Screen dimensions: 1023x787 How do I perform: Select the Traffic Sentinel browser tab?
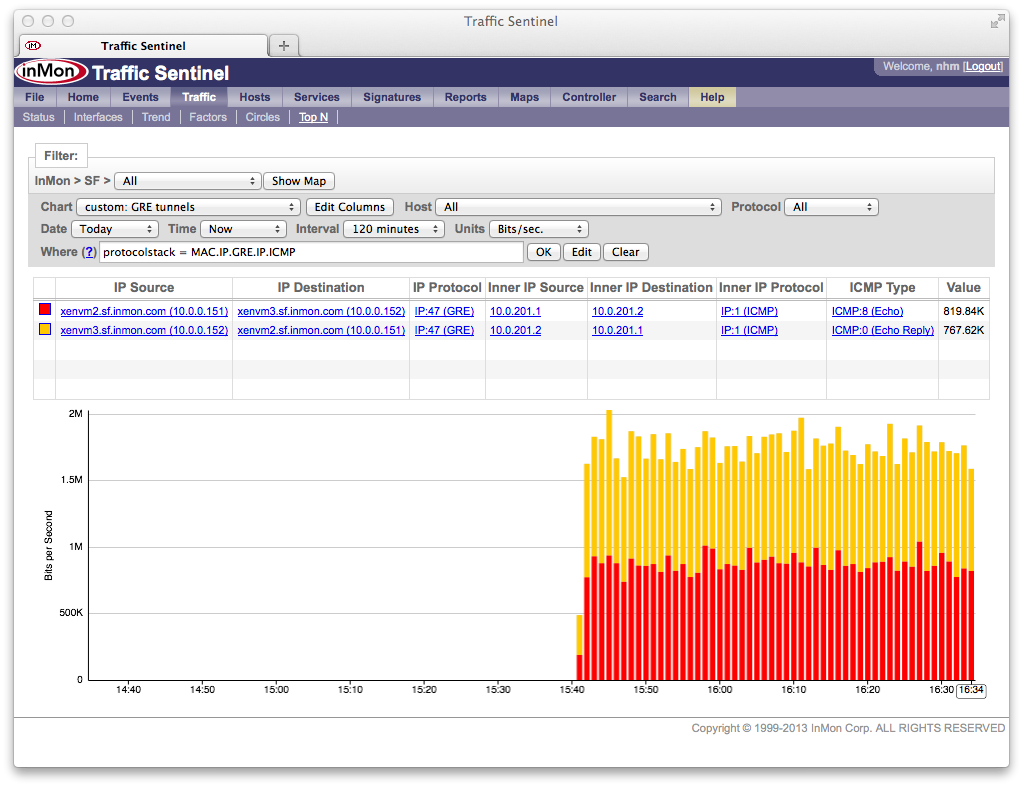144,46
